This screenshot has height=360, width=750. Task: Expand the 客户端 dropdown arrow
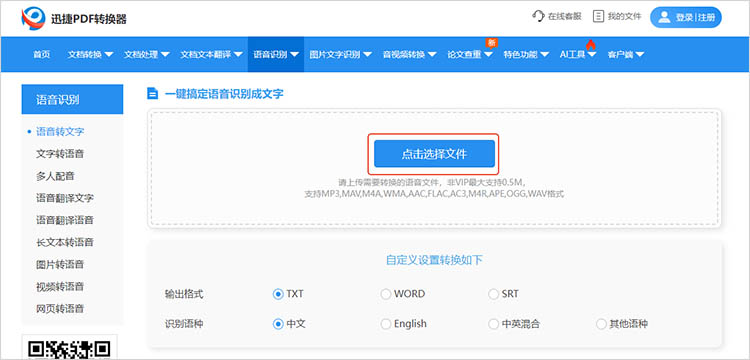click(640, 55)
